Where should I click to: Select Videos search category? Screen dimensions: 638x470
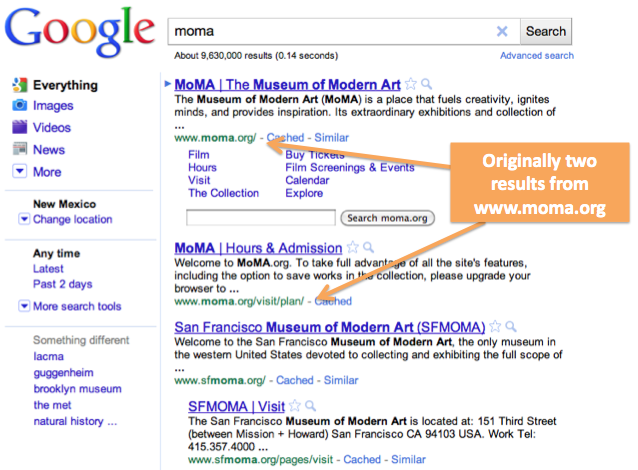(52, 127)
